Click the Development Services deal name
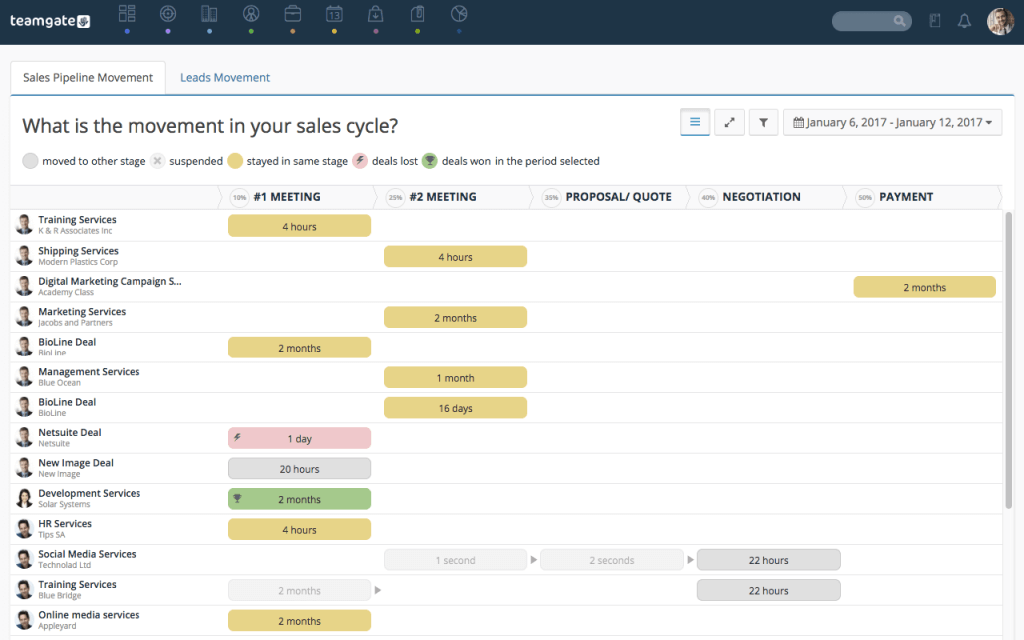The image size is (1024, 640). (x=87, y=493)
